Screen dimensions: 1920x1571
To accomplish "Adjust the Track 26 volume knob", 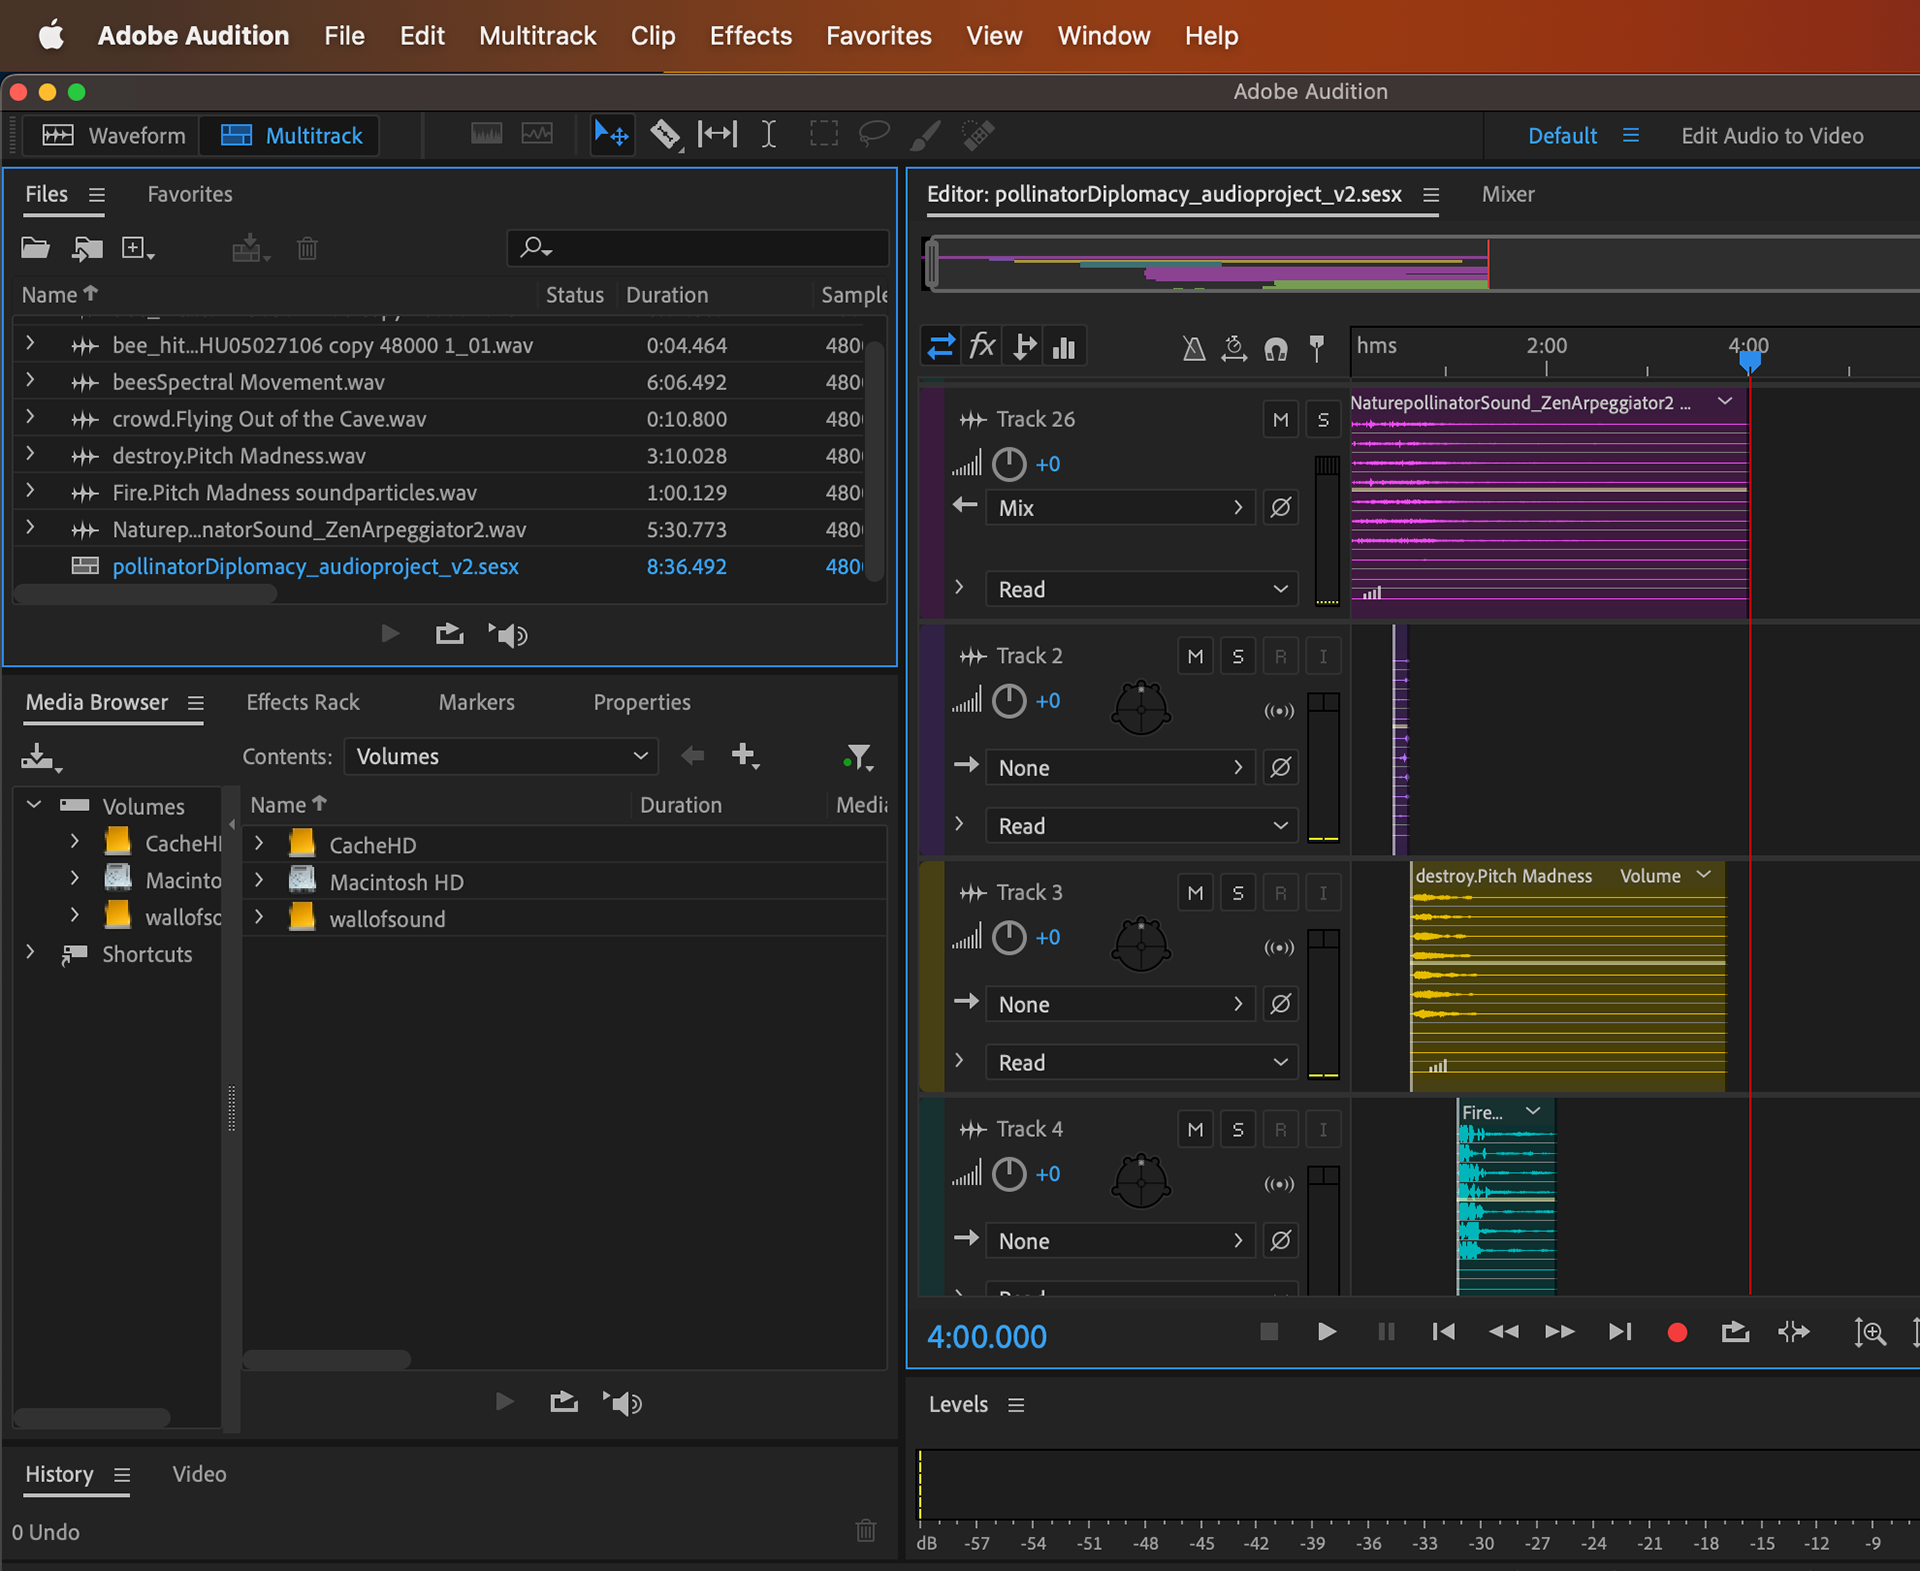I will 1009,464.
